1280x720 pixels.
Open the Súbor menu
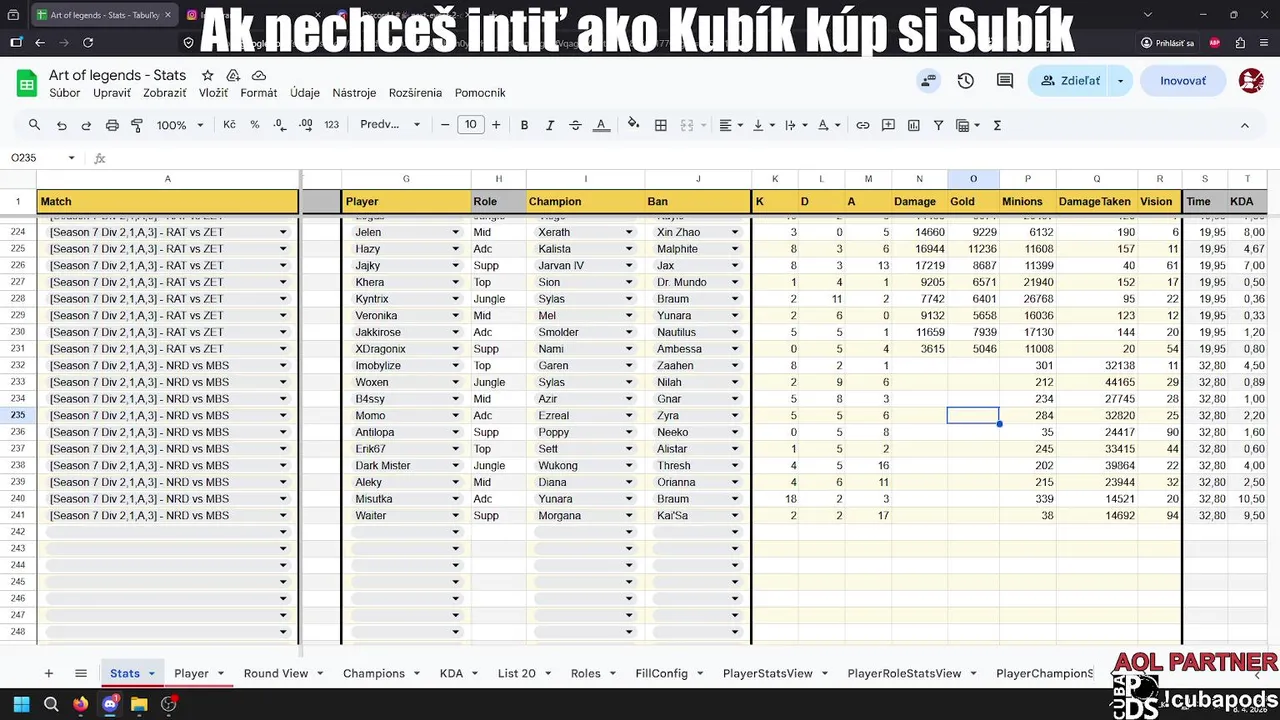point(65,93)
